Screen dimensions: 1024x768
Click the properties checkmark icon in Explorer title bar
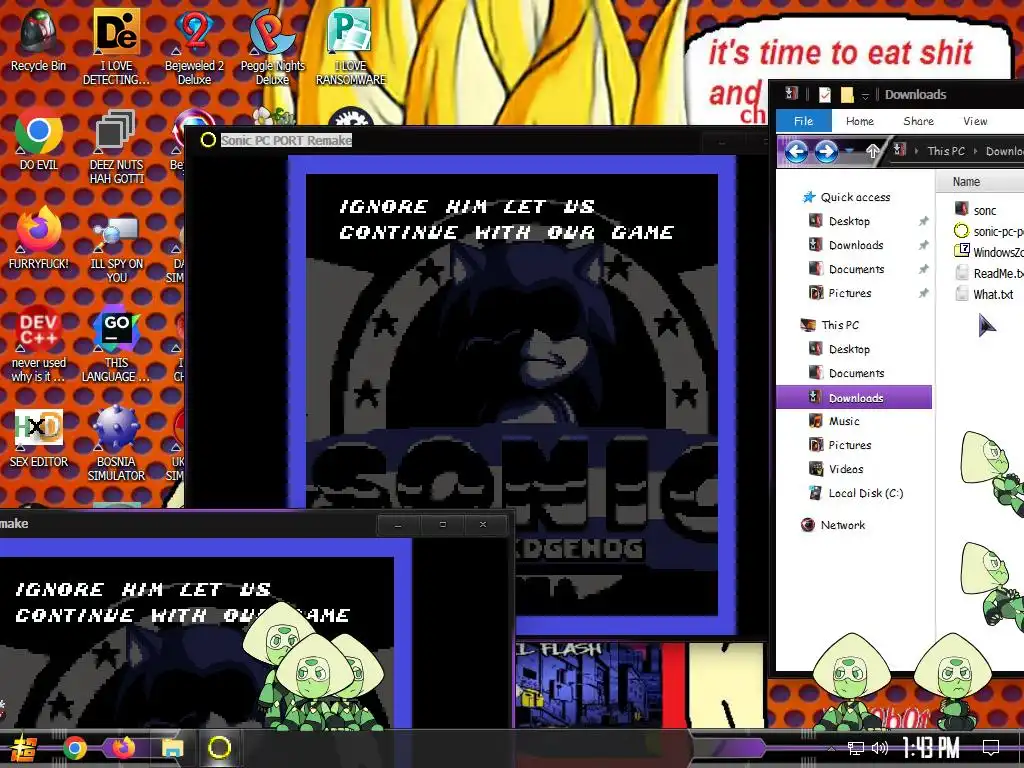point(825,95)
